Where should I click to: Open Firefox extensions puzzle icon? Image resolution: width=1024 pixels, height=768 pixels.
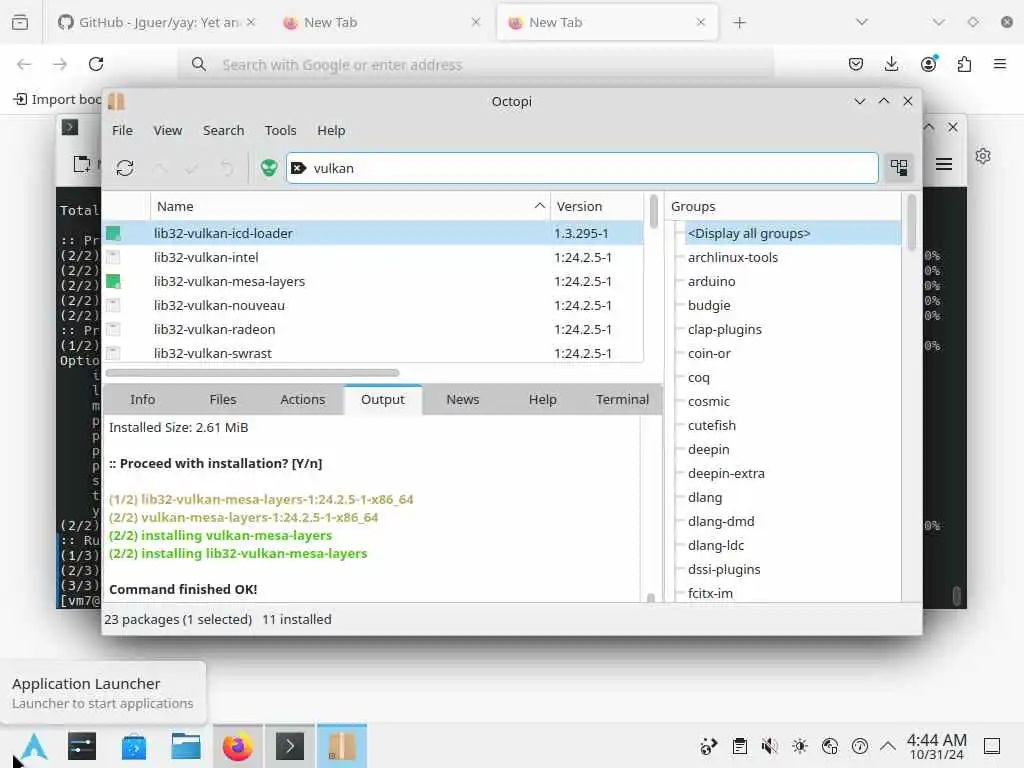click(964, 64)
